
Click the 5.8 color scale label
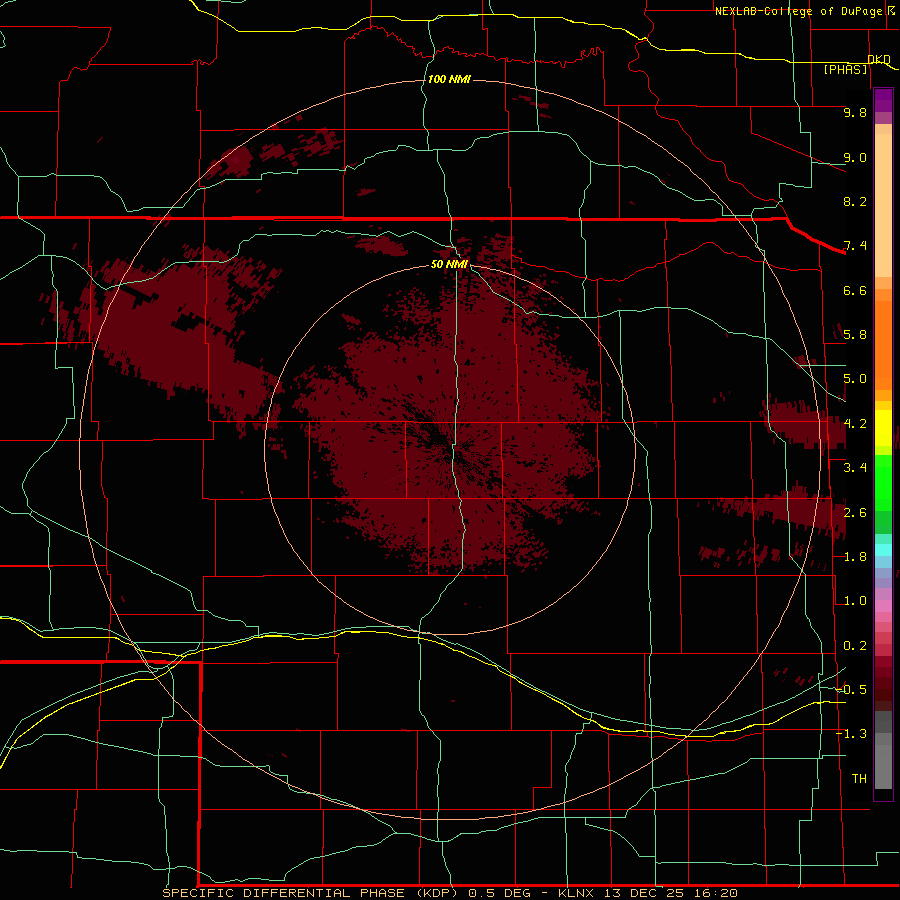click(855, 335)
